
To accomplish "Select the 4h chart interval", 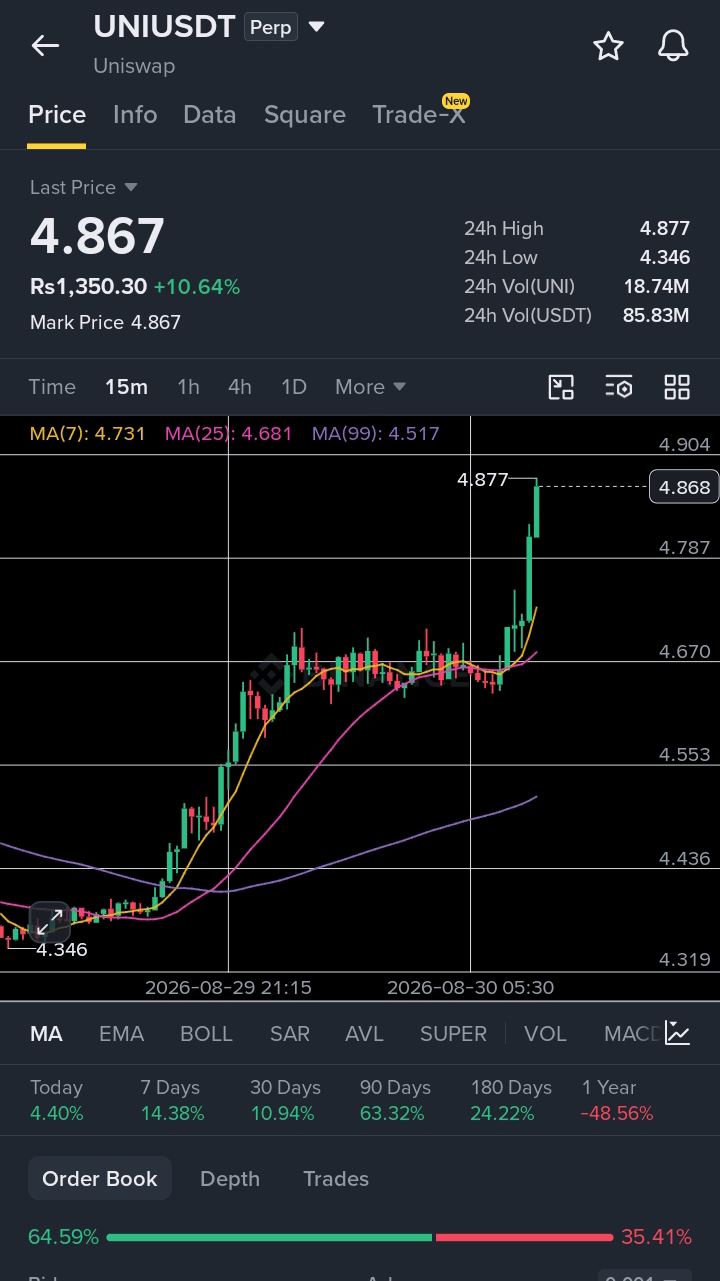I will 240,387.
